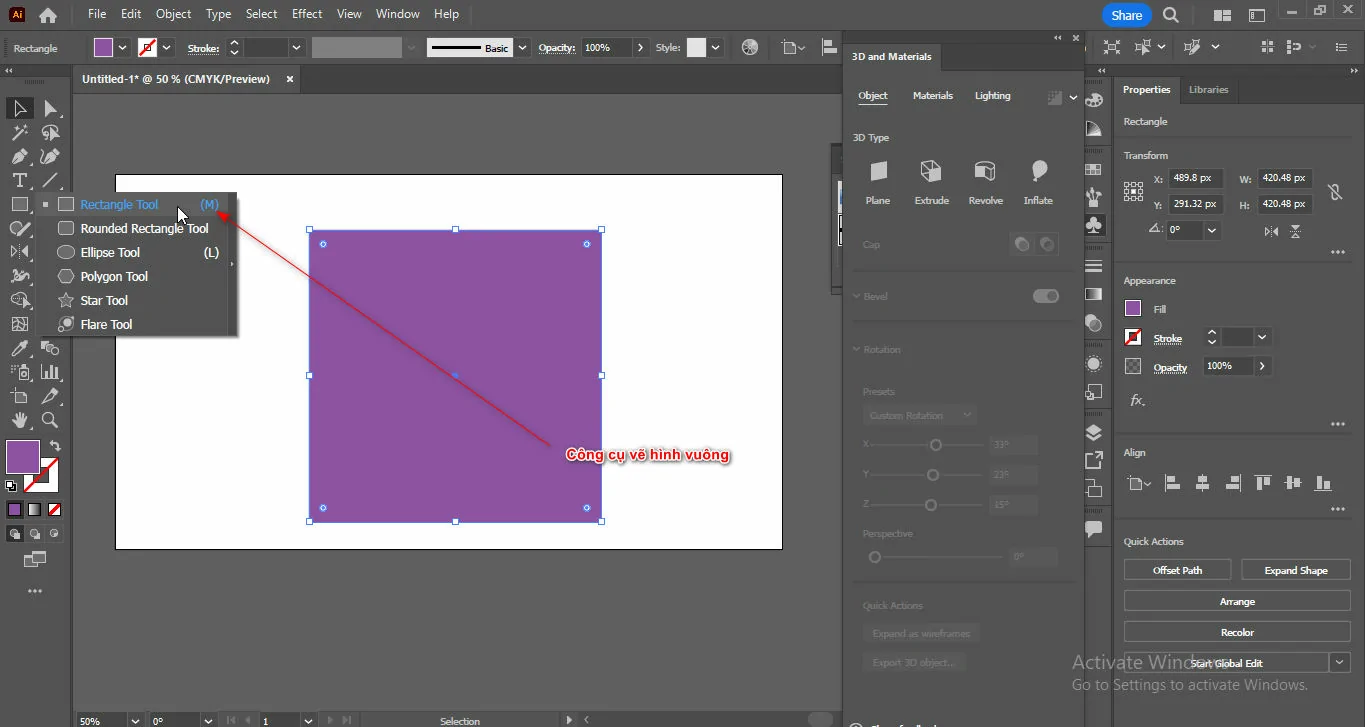Open the Opacity dropdown in the control bar
The height and width of the screenshot is (727, 1365).
click(x=640, y=47)
